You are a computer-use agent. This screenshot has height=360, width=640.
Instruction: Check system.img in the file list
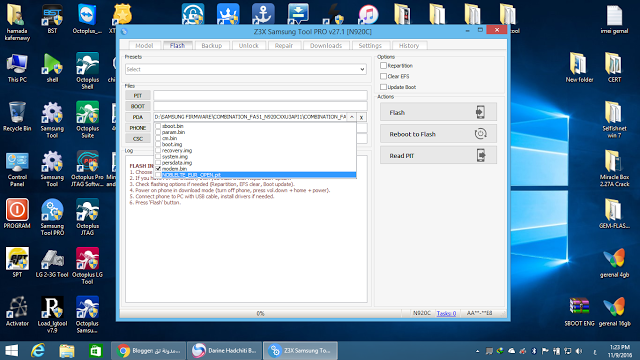[x=158, y=156]
